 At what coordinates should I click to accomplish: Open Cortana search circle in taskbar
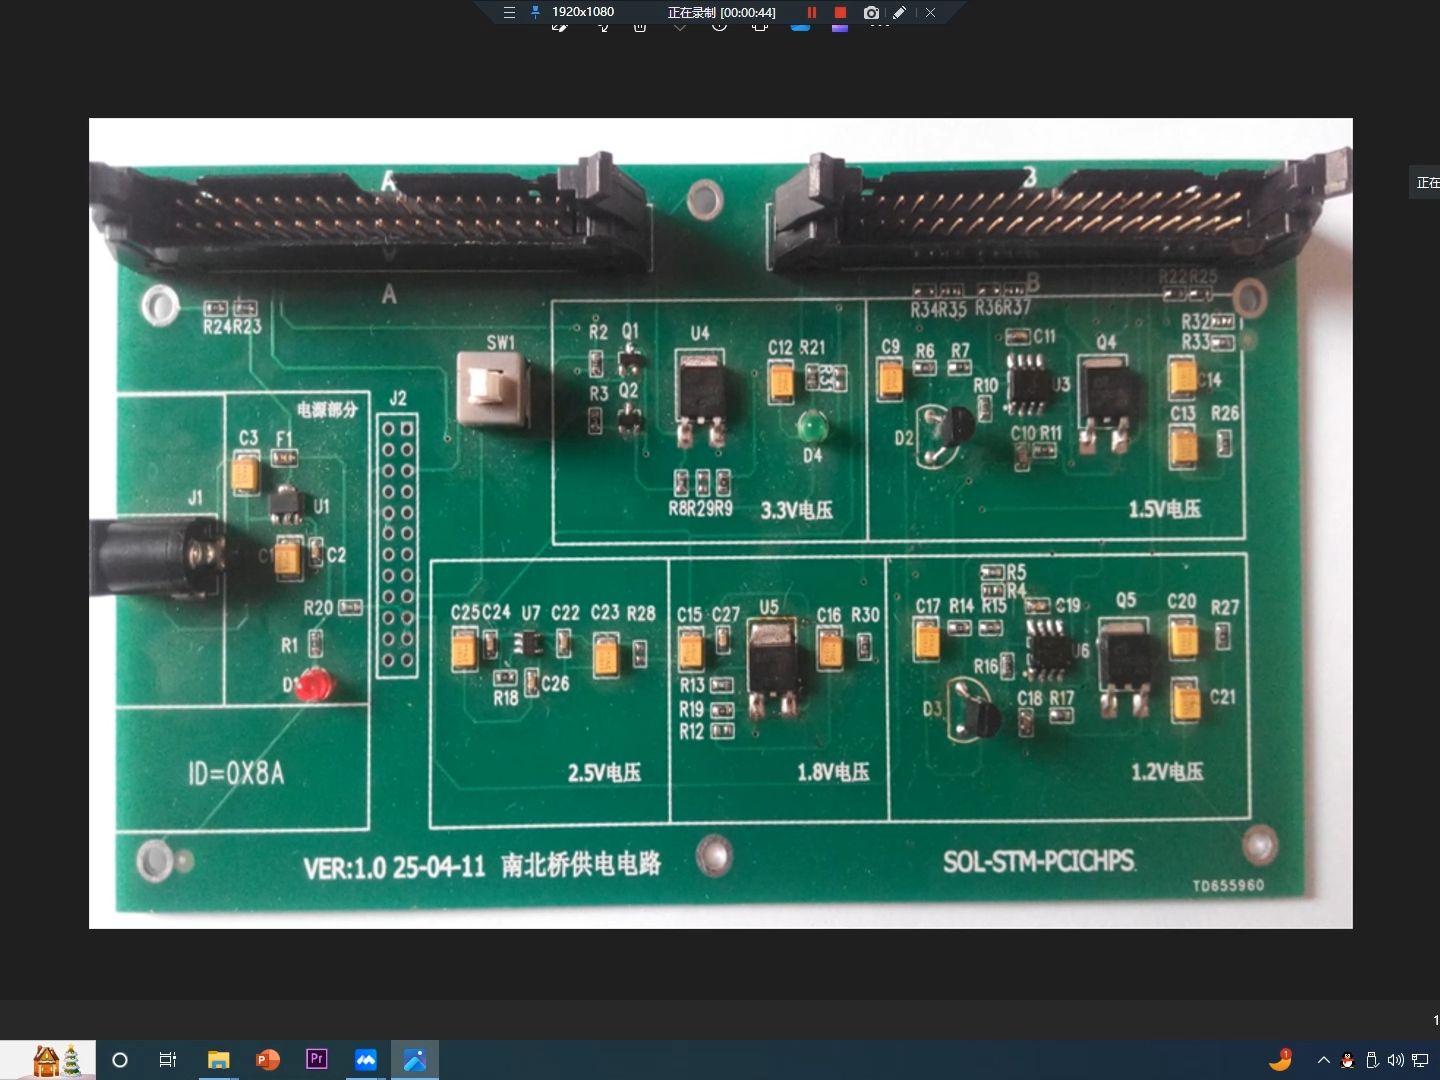coord(120,1060)
